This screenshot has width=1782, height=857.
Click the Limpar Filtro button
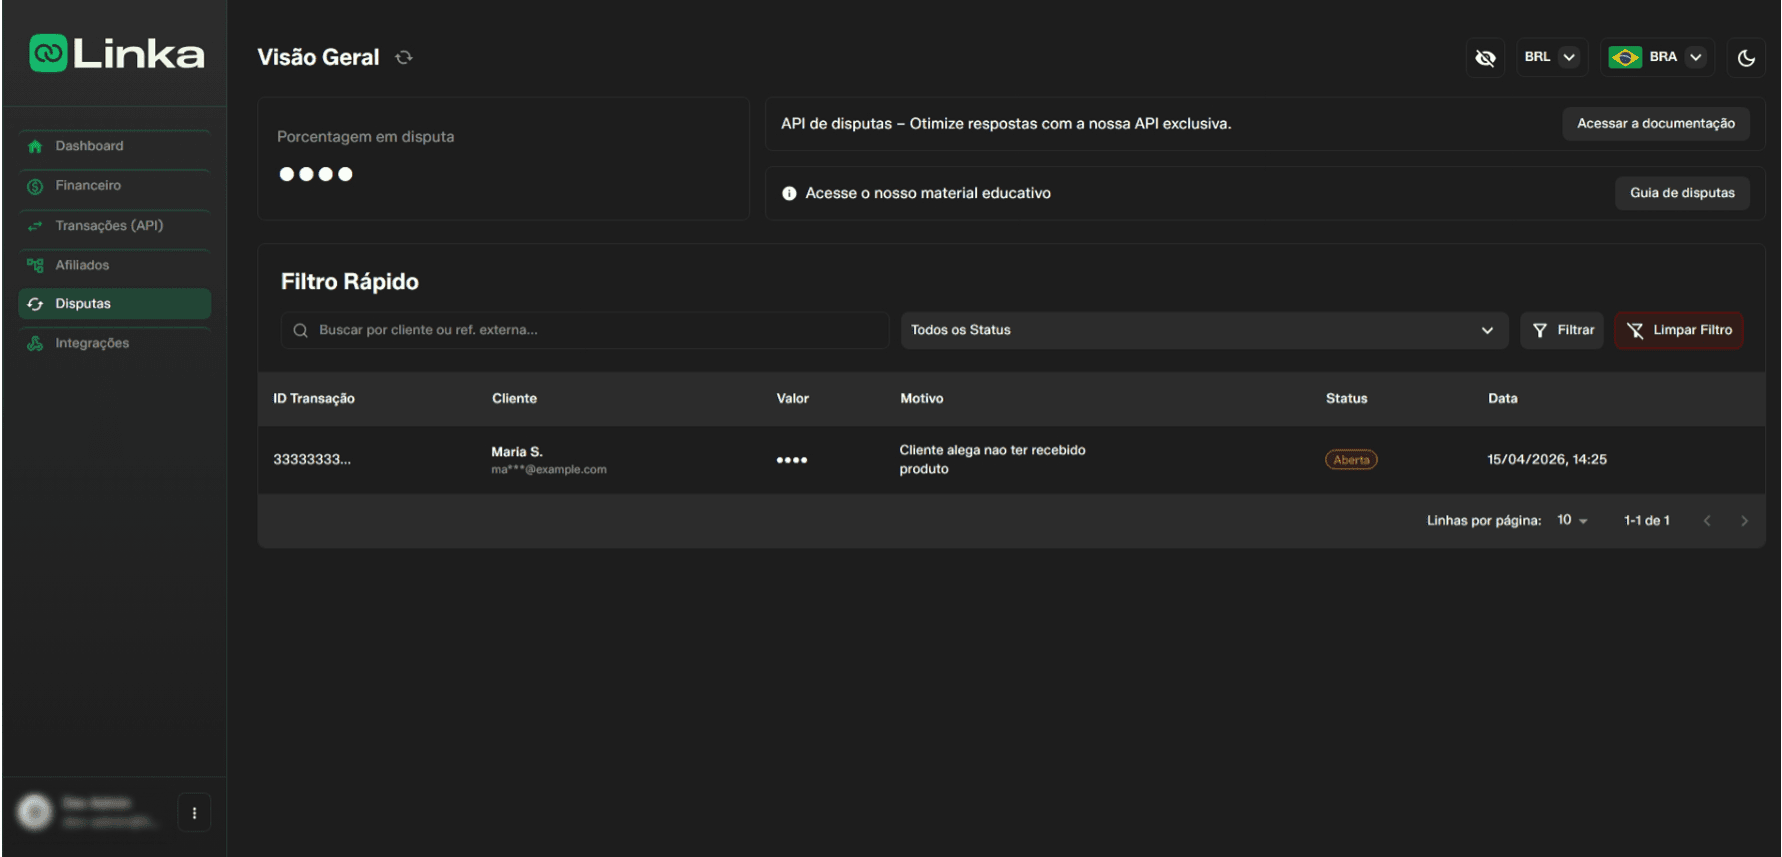(x=1679, y=330)
